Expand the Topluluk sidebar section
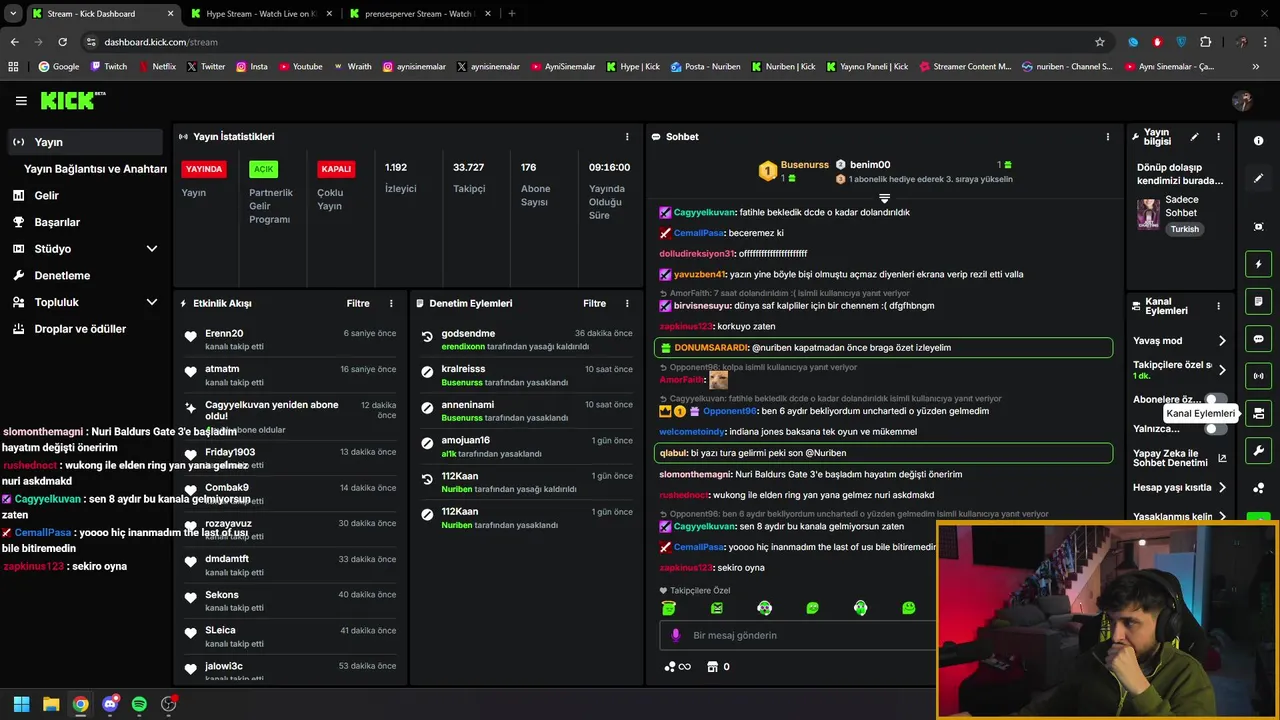Screen dimensions: 1280x720 [152, 302]
